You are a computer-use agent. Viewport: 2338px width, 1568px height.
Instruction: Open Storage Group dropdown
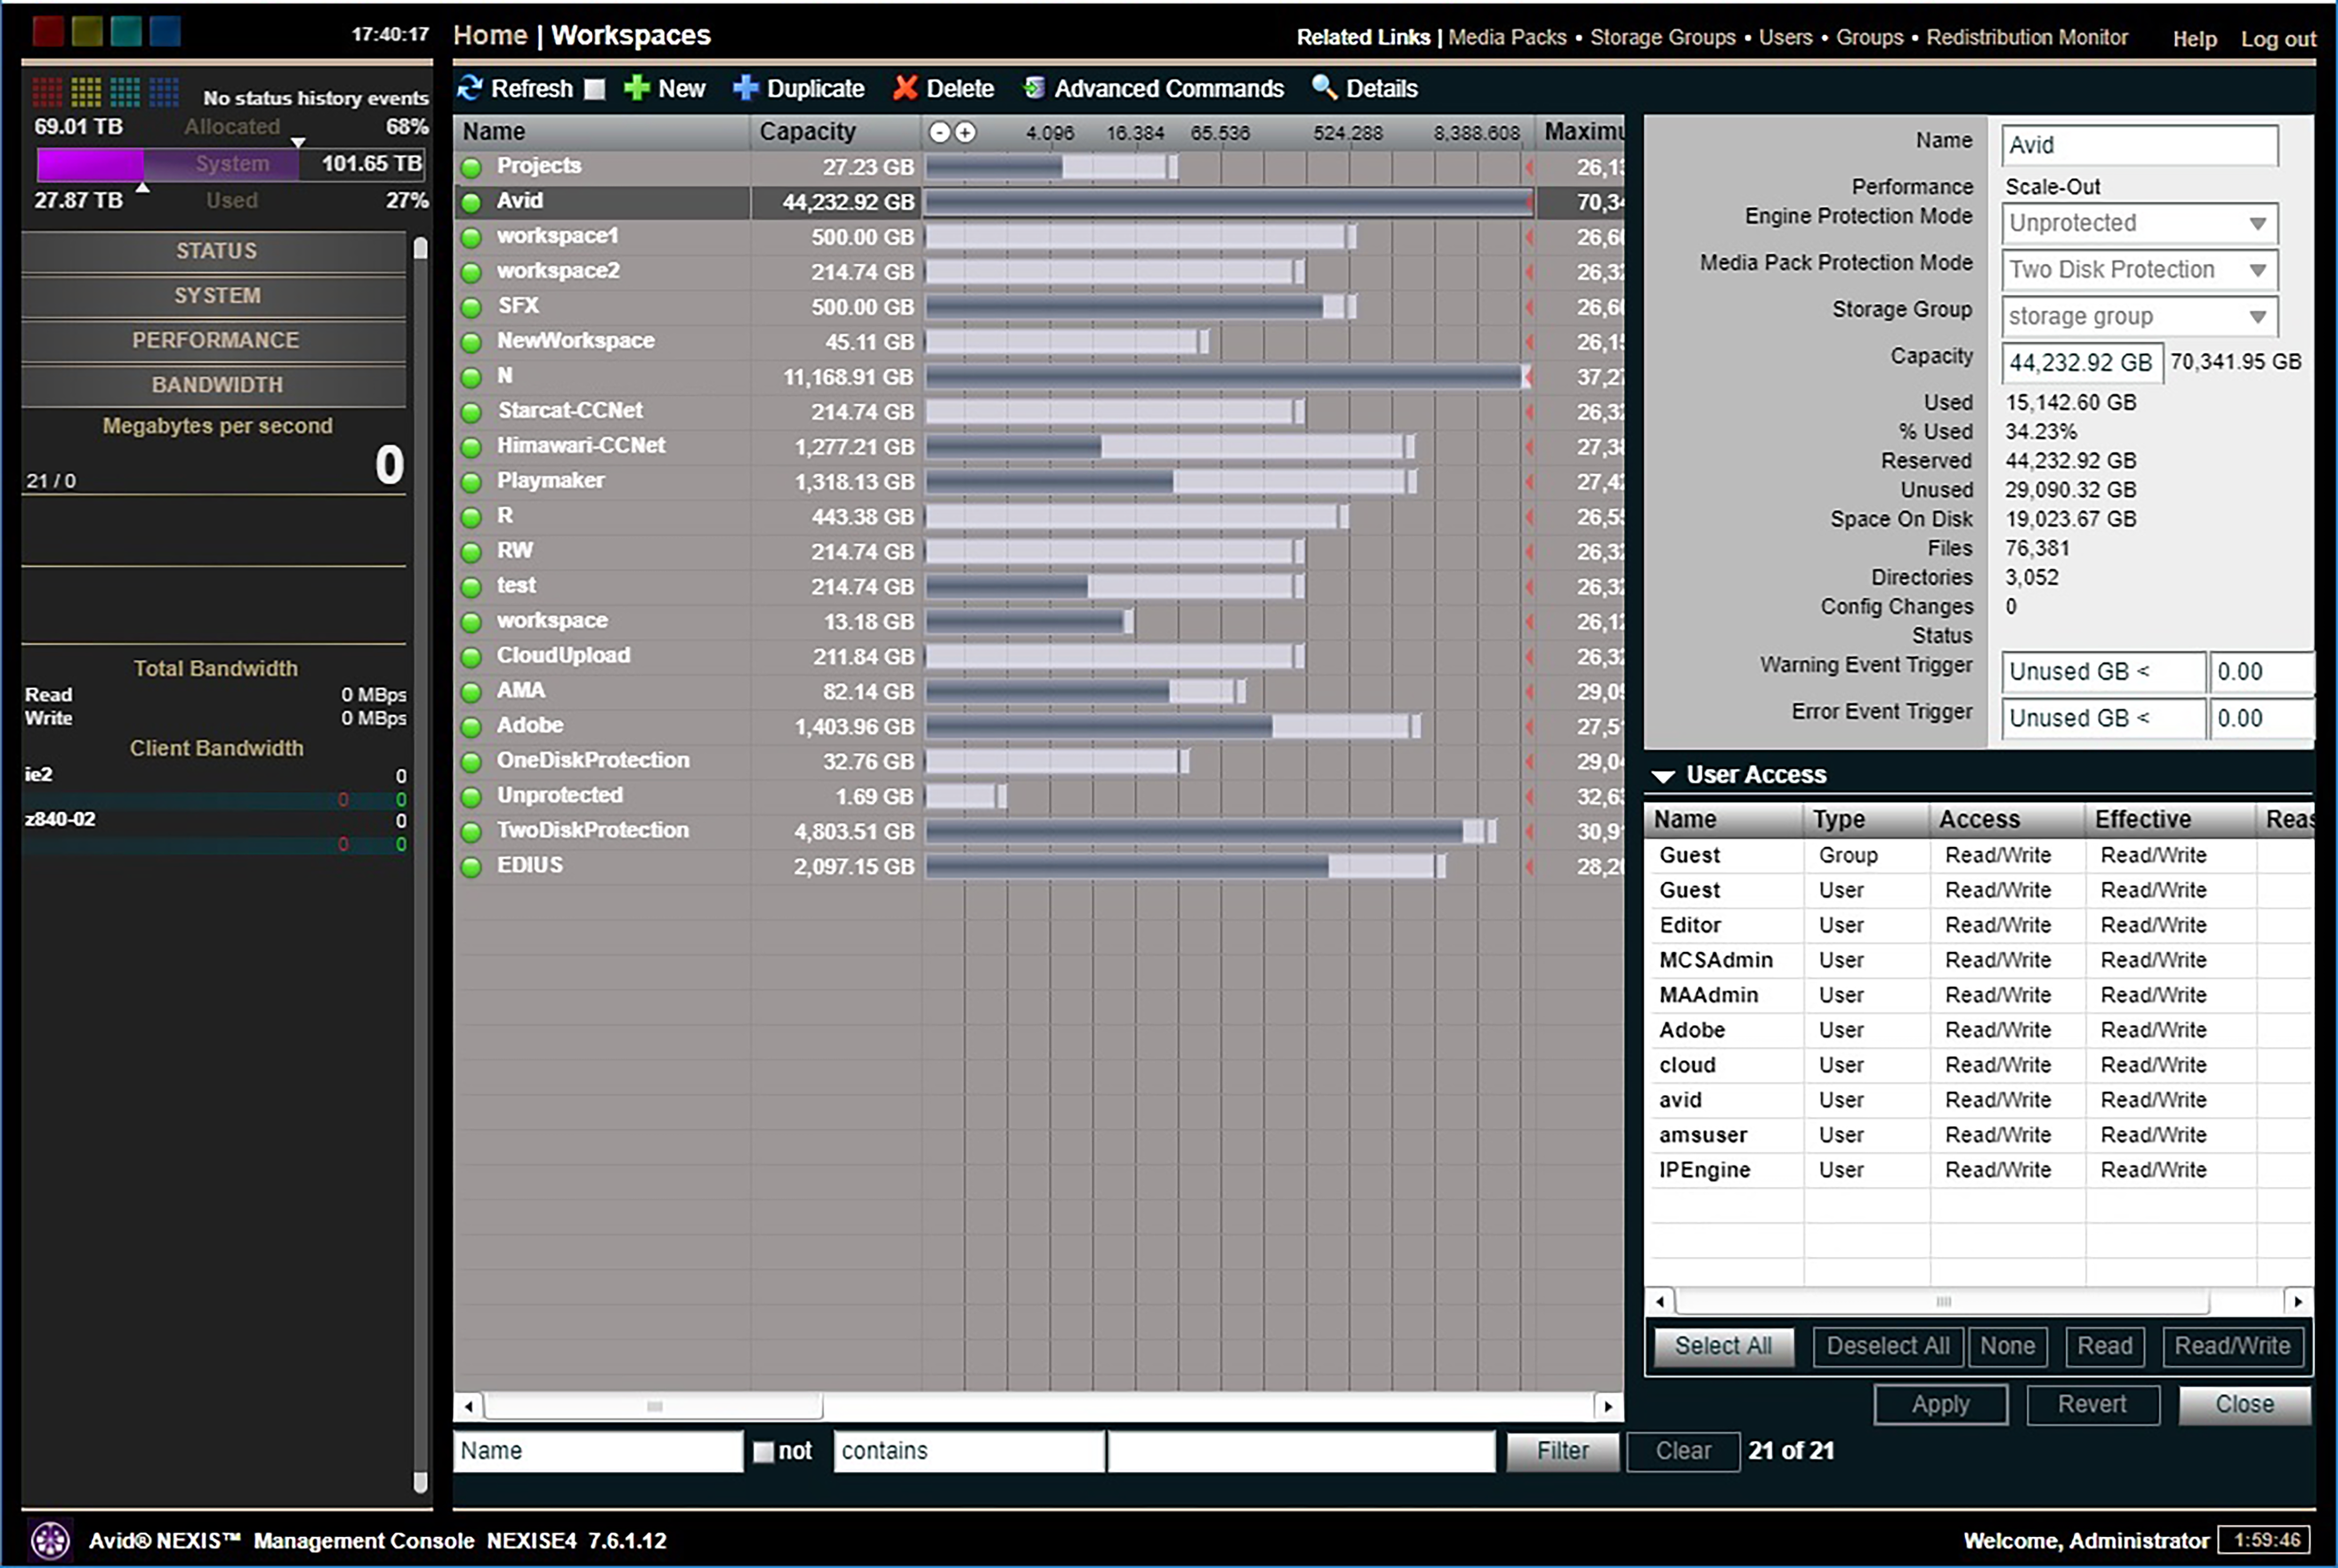pos(2139,317)
